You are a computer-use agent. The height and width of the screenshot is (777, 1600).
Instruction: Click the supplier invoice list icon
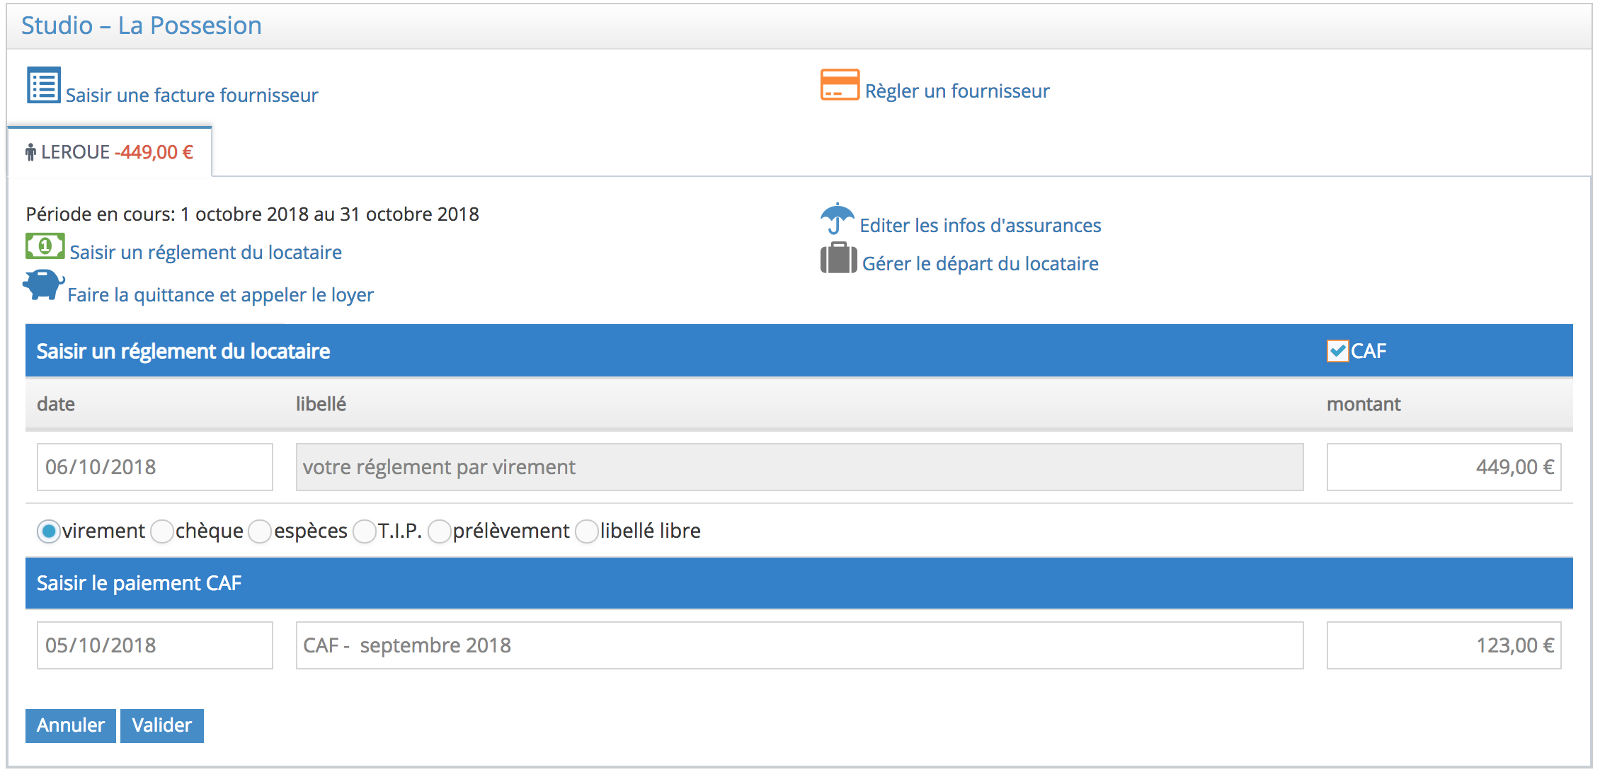click(44, 86)
